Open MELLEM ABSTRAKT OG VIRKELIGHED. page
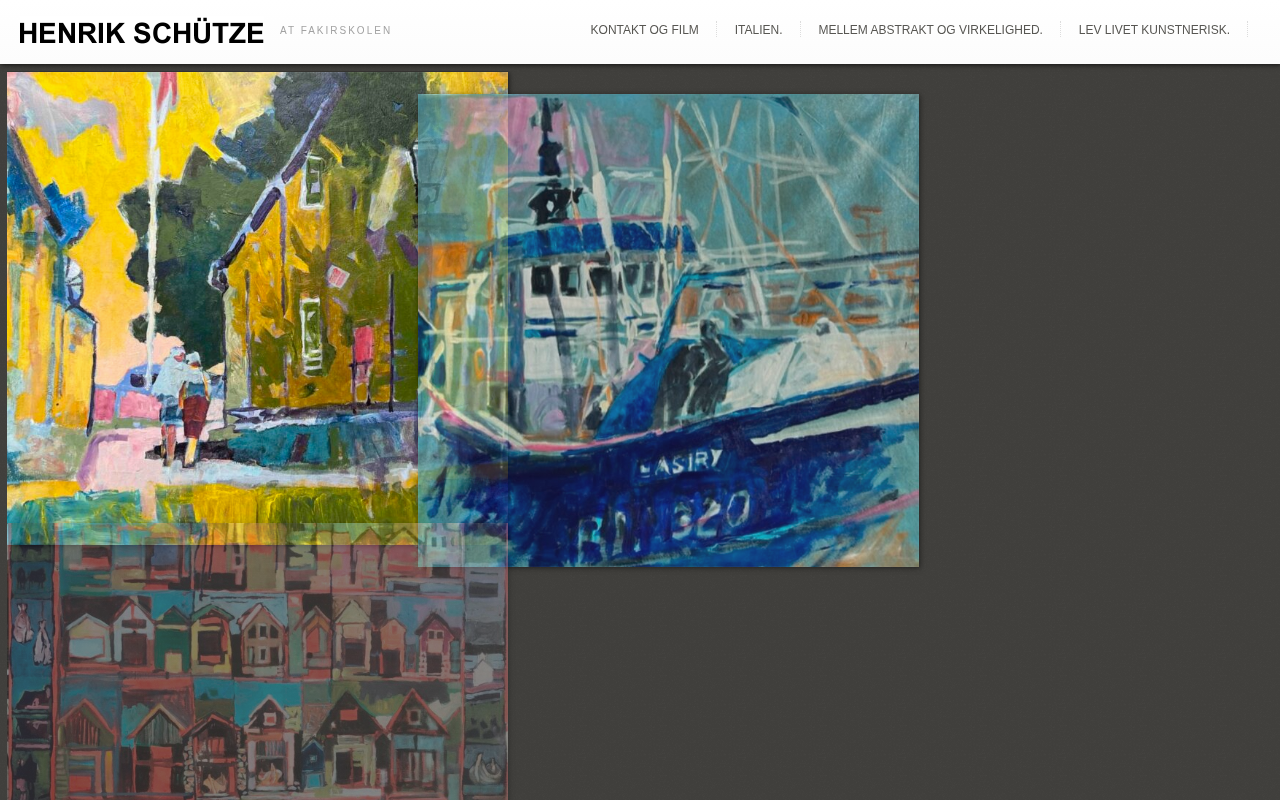Image resolution: width=1280 pixels, height=800 pixels. [x=930, y=30]
